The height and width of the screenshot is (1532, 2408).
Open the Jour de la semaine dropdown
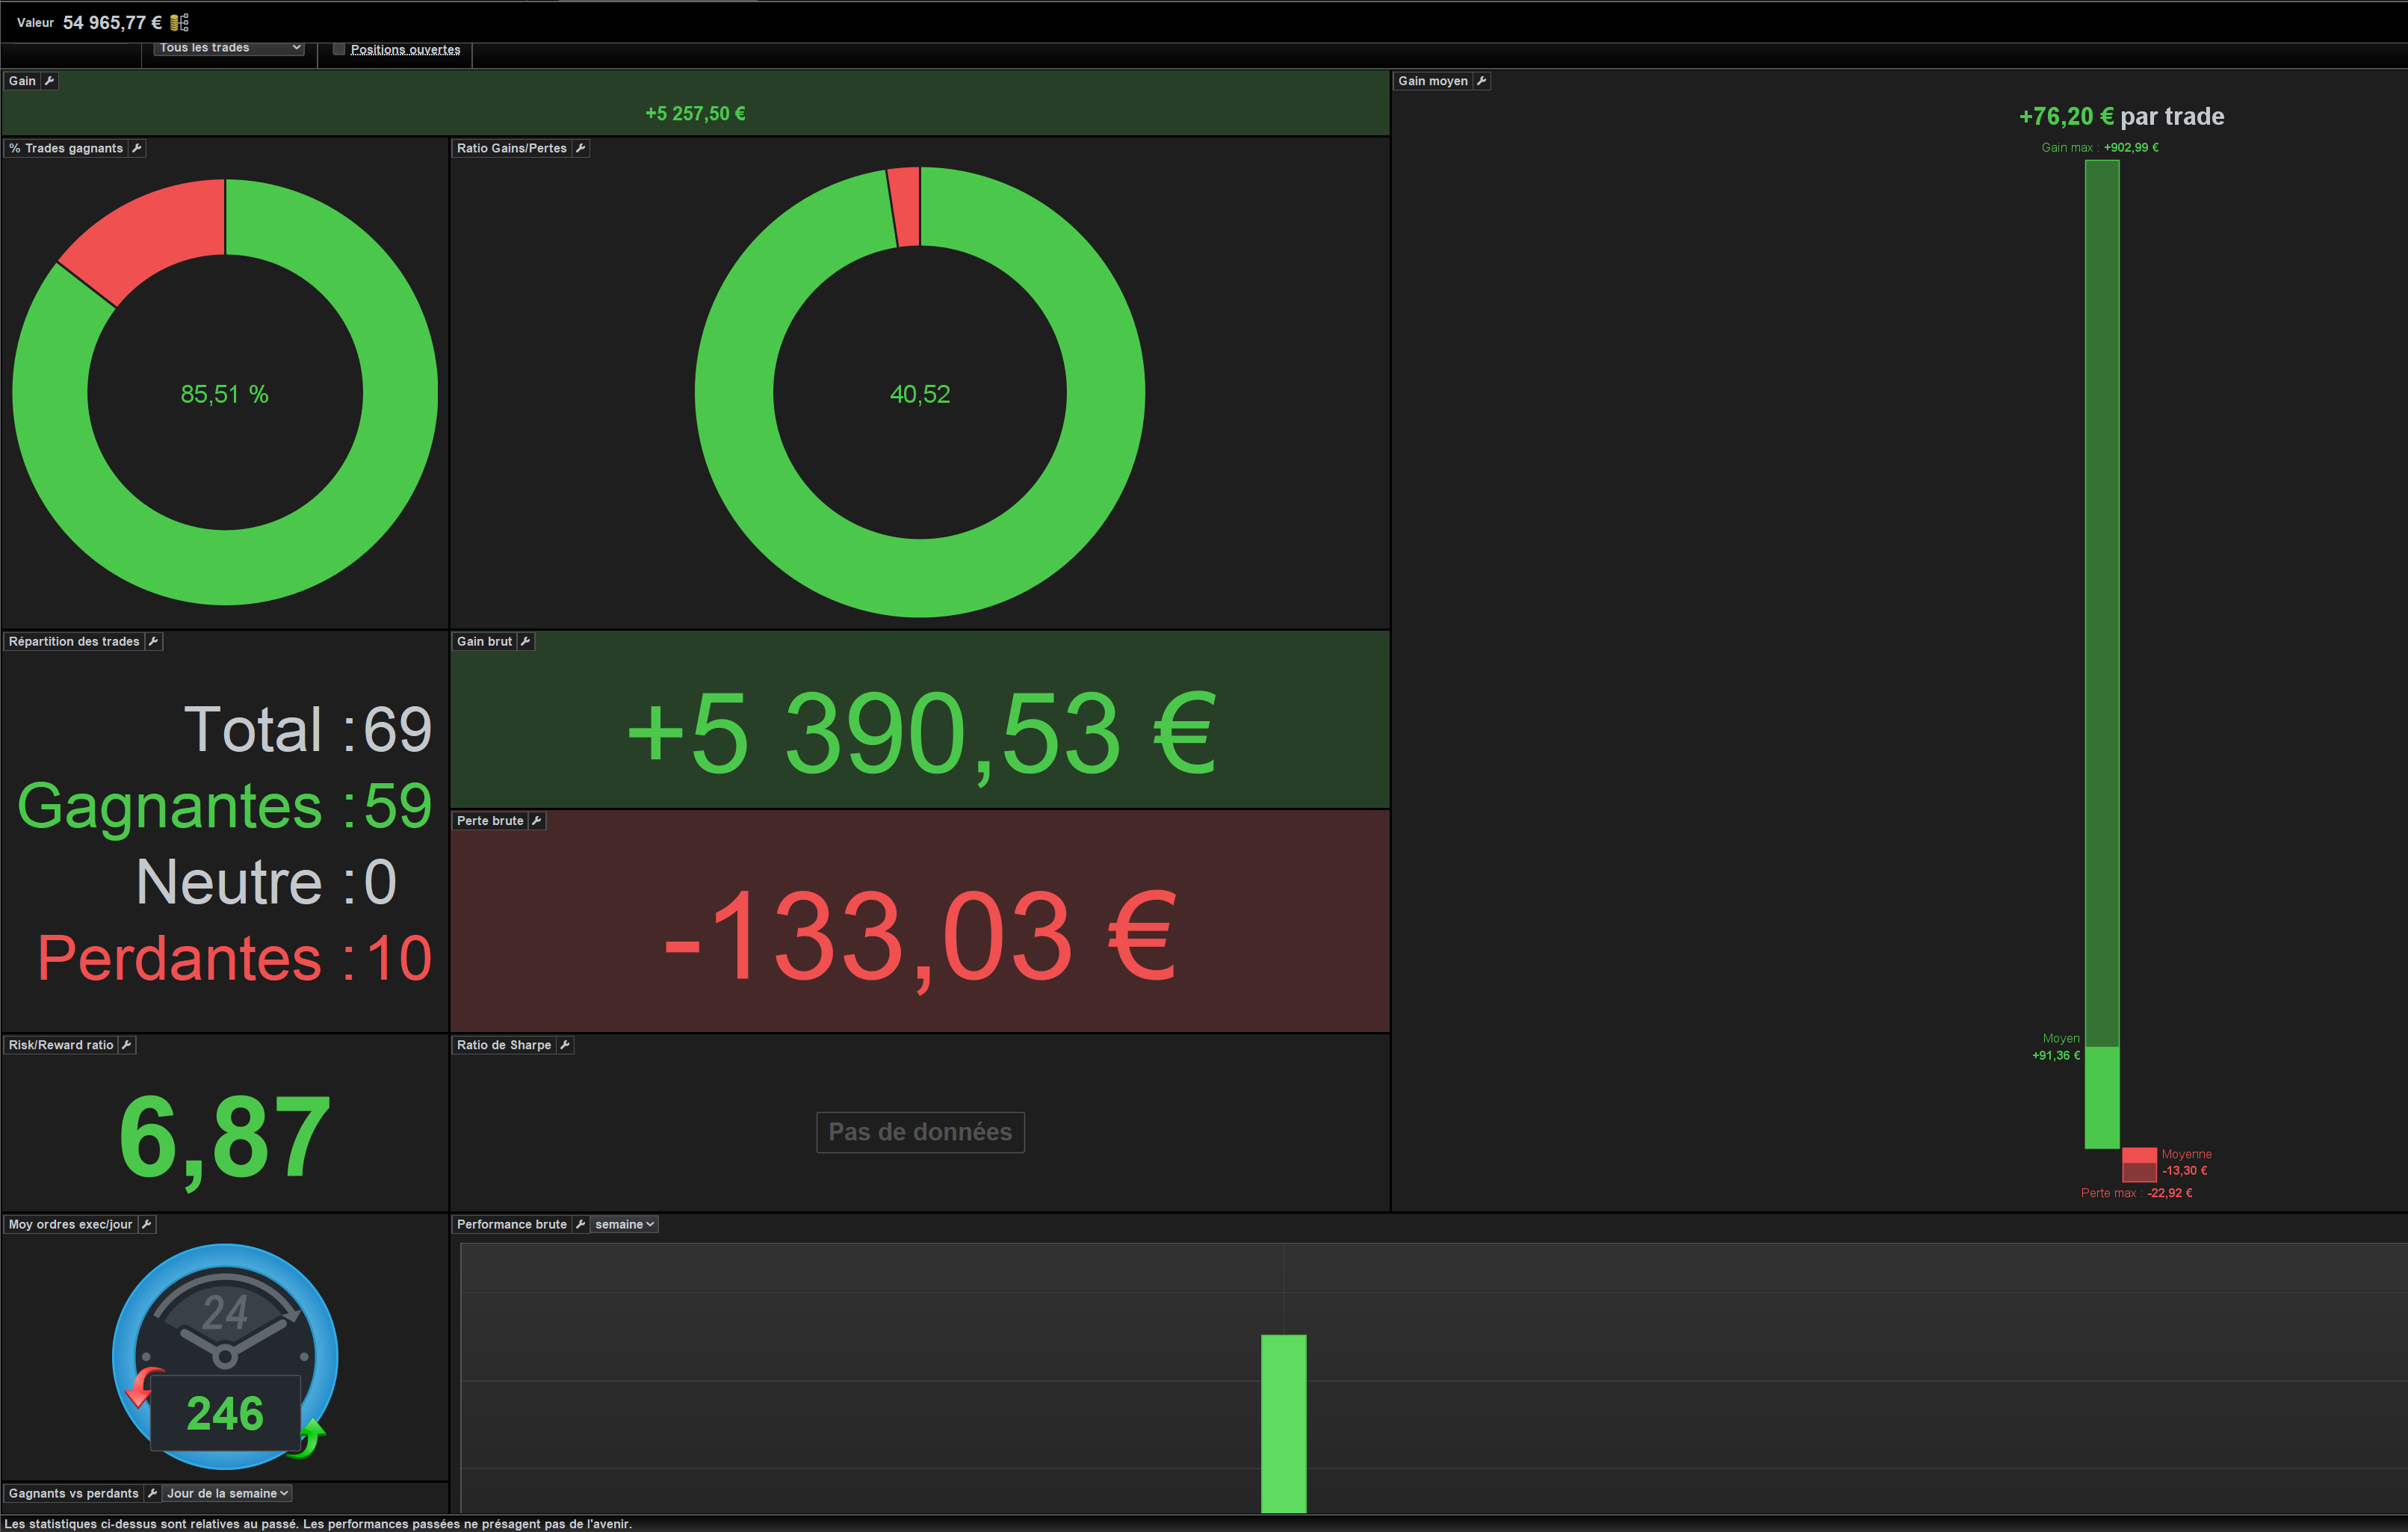[x=227, y=1493]
